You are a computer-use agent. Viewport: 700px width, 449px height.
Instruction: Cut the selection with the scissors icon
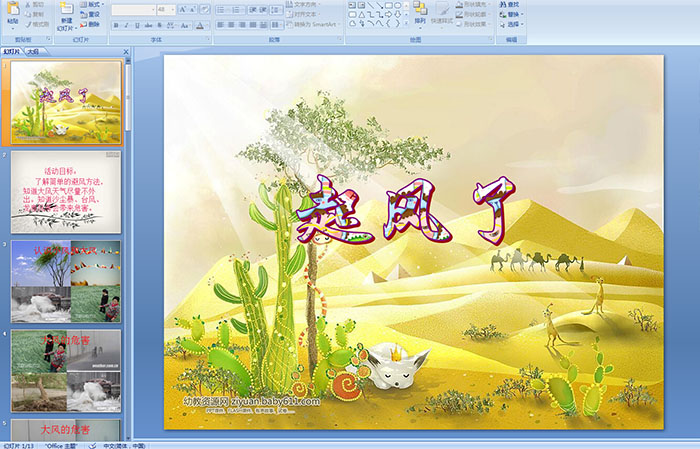click(29, 4)
